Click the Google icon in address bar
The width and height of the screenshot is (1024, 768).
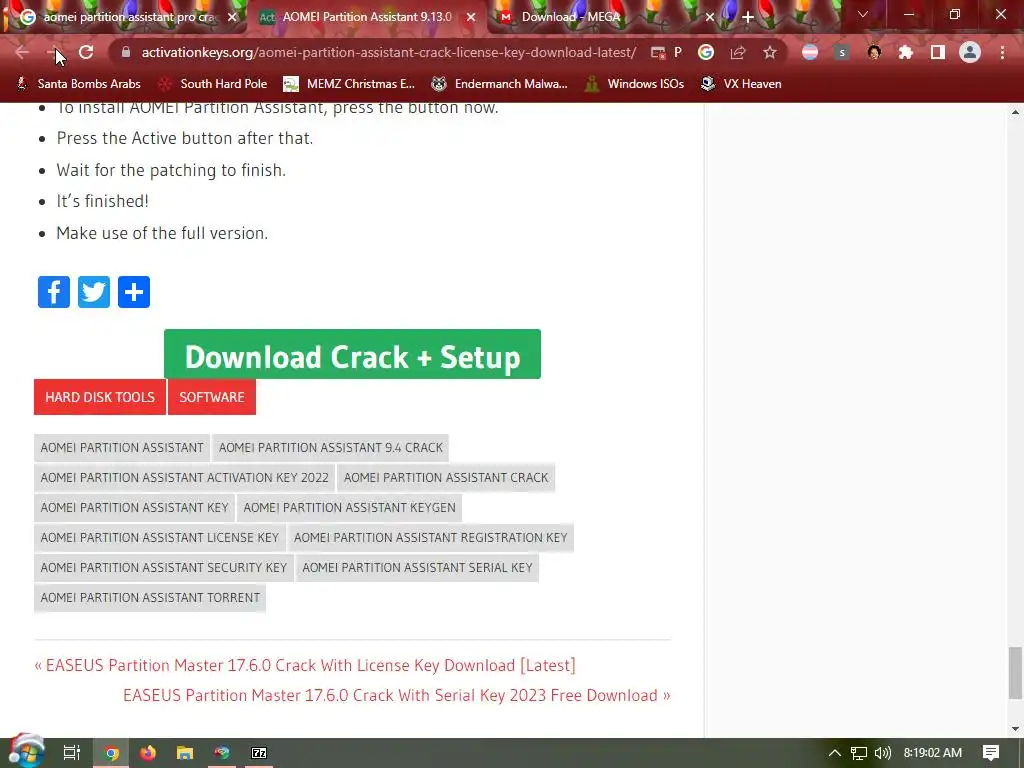point(706,52)
